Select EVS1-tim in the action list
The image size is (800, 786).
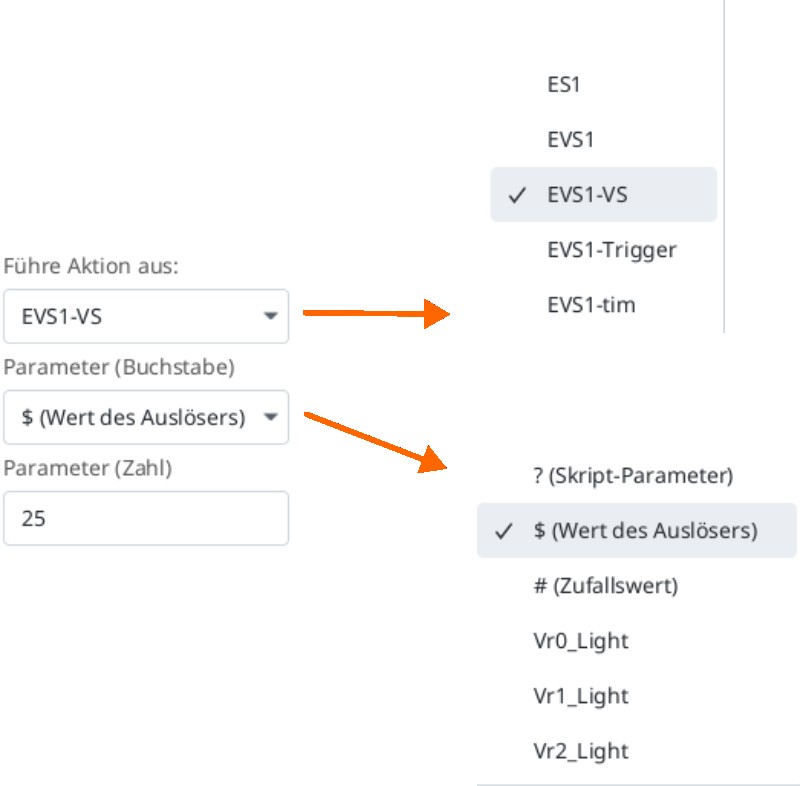[x=604, y=305]
